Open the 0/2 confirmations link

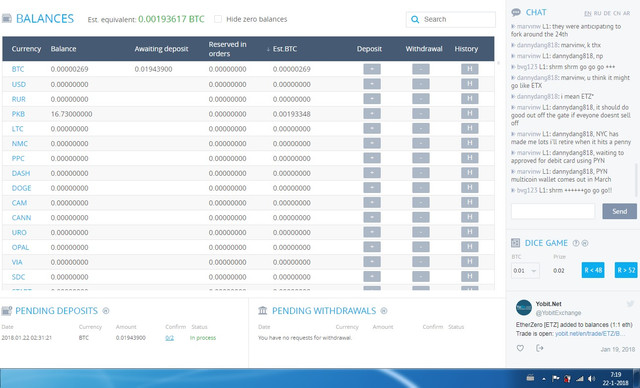click(169, 338)
